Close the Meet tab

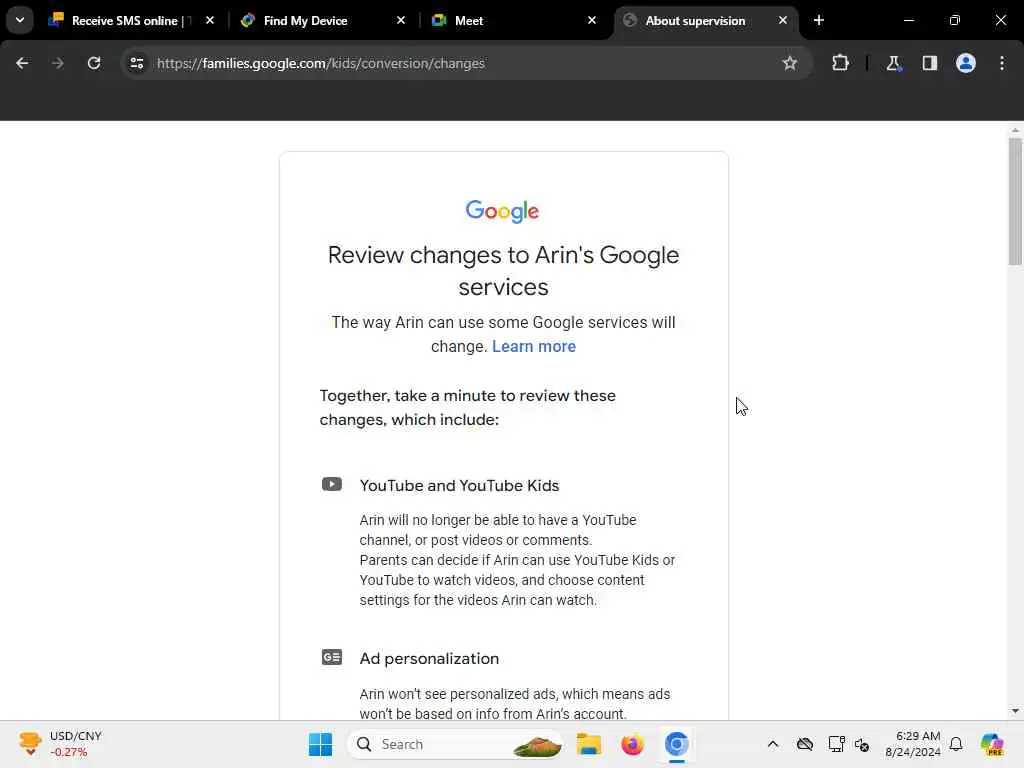(x=592, y=20)
